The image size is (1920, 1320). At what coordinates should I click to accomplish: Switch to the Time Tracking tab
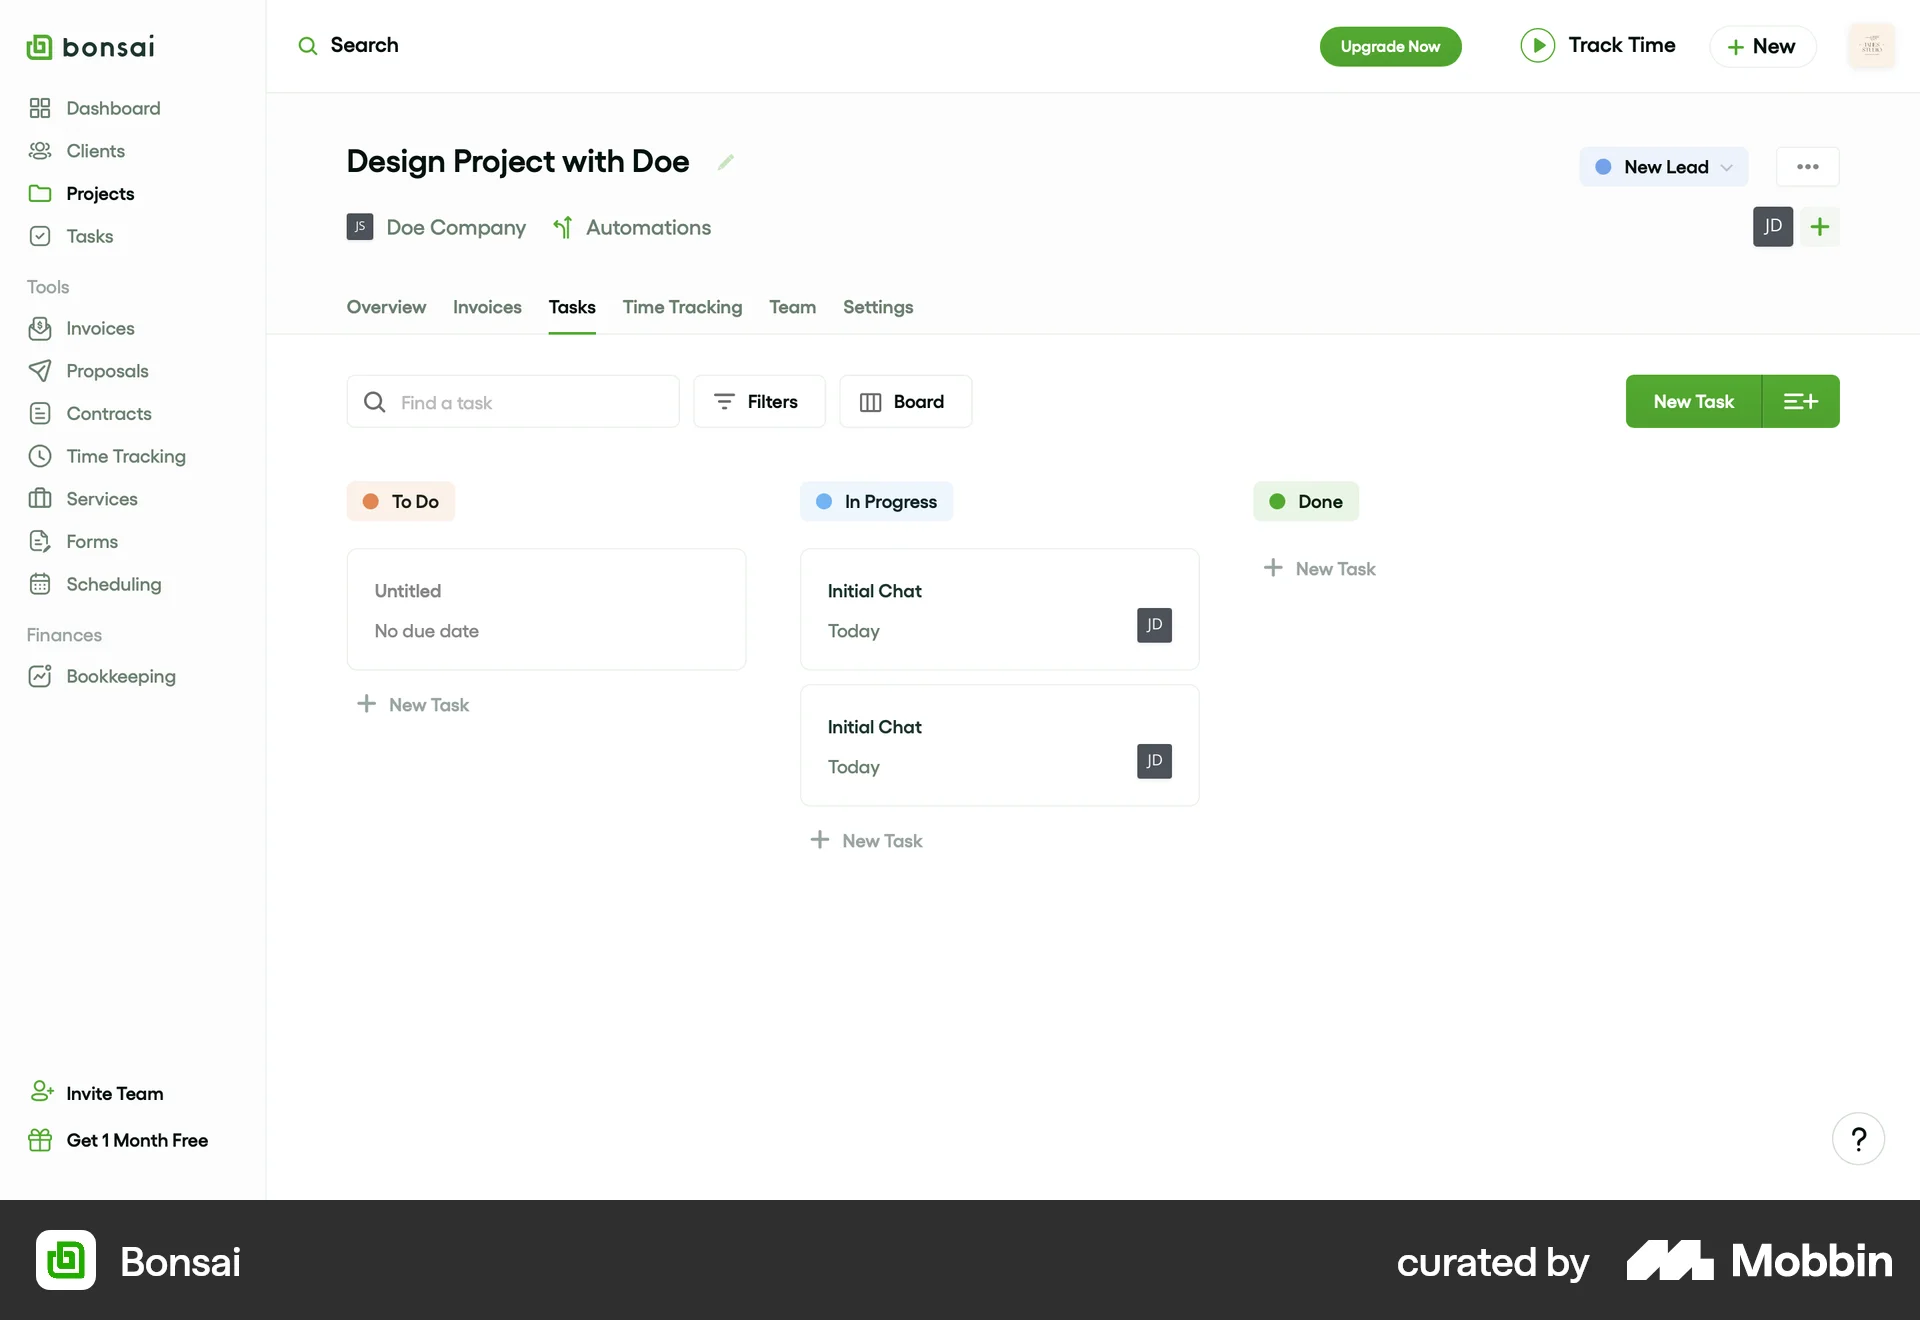pos(682,307)
